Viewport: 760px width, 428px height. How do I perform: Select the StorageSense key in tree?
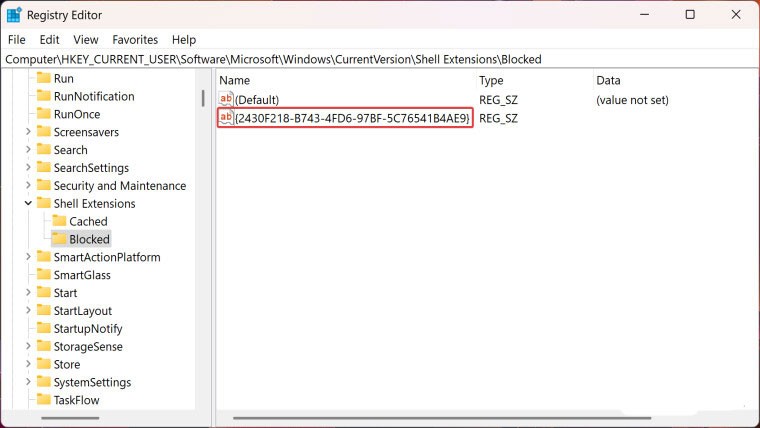point(88,347)
